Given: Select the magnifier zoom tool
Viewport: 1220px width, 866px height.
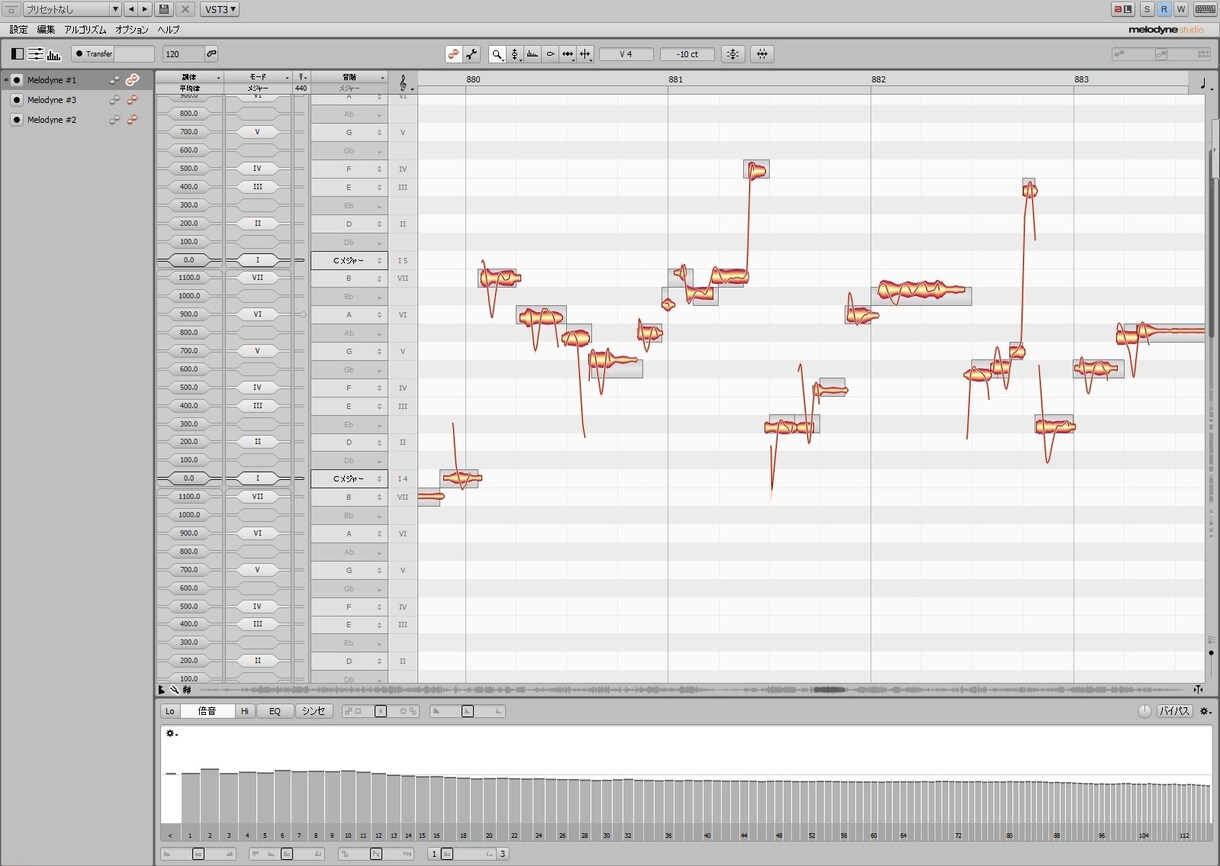Looking at the screenshot, I should click(497, 54).
